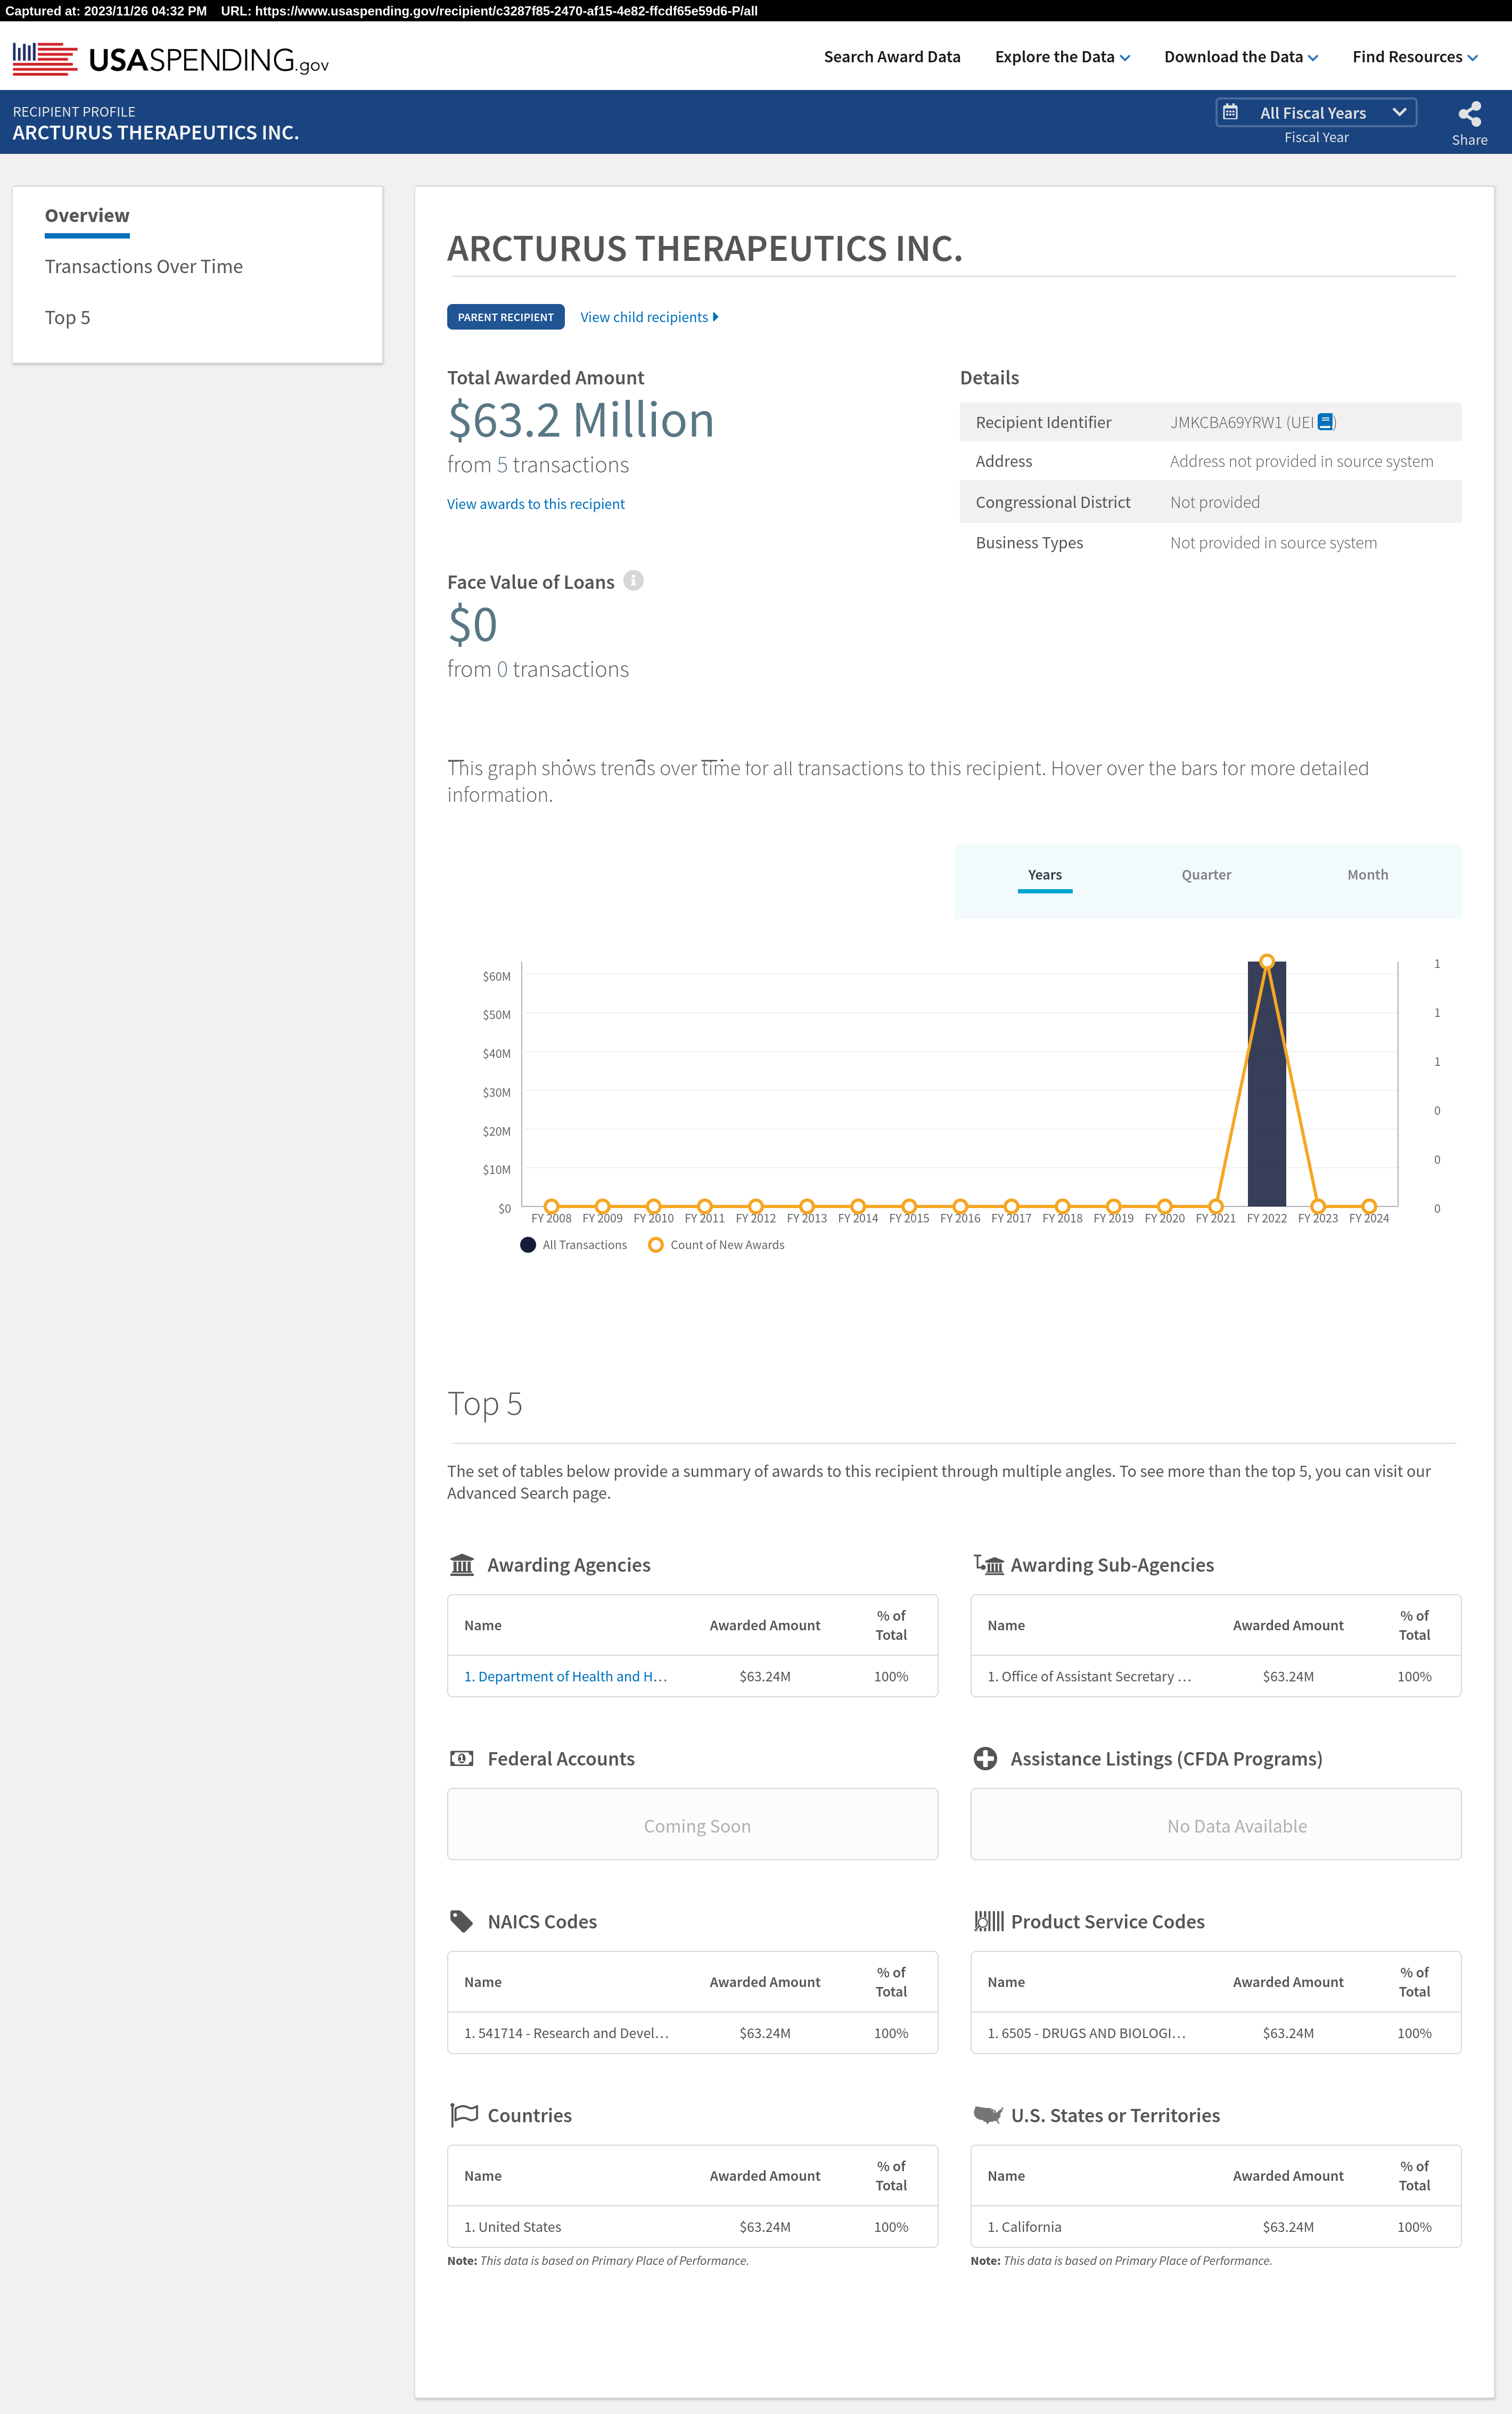Screen dimensions: 1512x2414
Task: Click the FY 2008 data point on chart
Action: (x=551, y=1206)
